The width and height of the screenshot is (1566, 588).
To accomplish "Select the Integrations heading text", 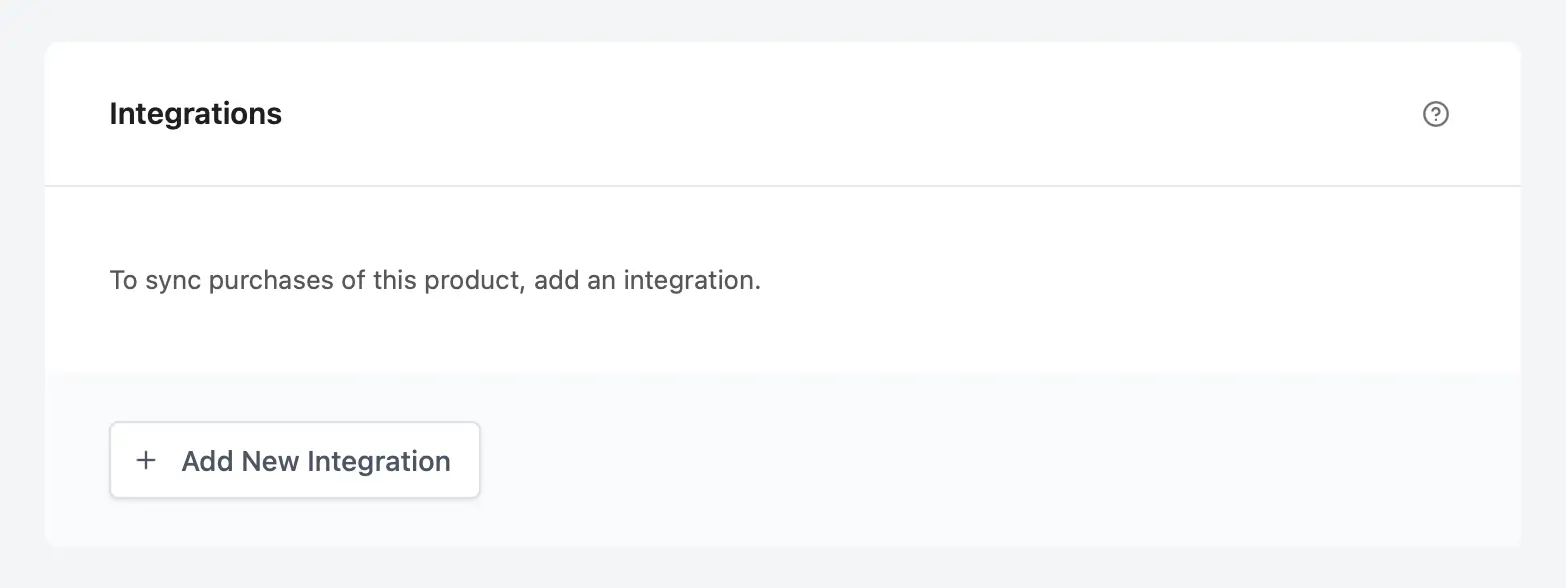I will [x=195, y=114].
